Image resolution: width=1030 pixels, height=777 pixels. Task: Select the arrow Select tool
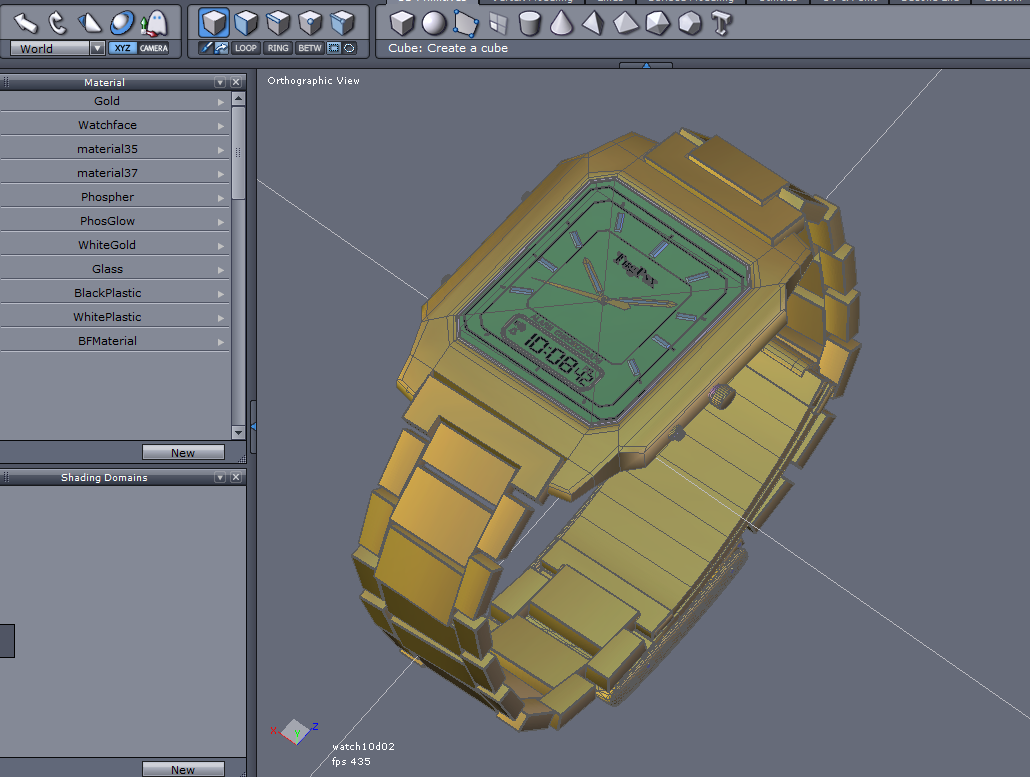pos(25,24)
